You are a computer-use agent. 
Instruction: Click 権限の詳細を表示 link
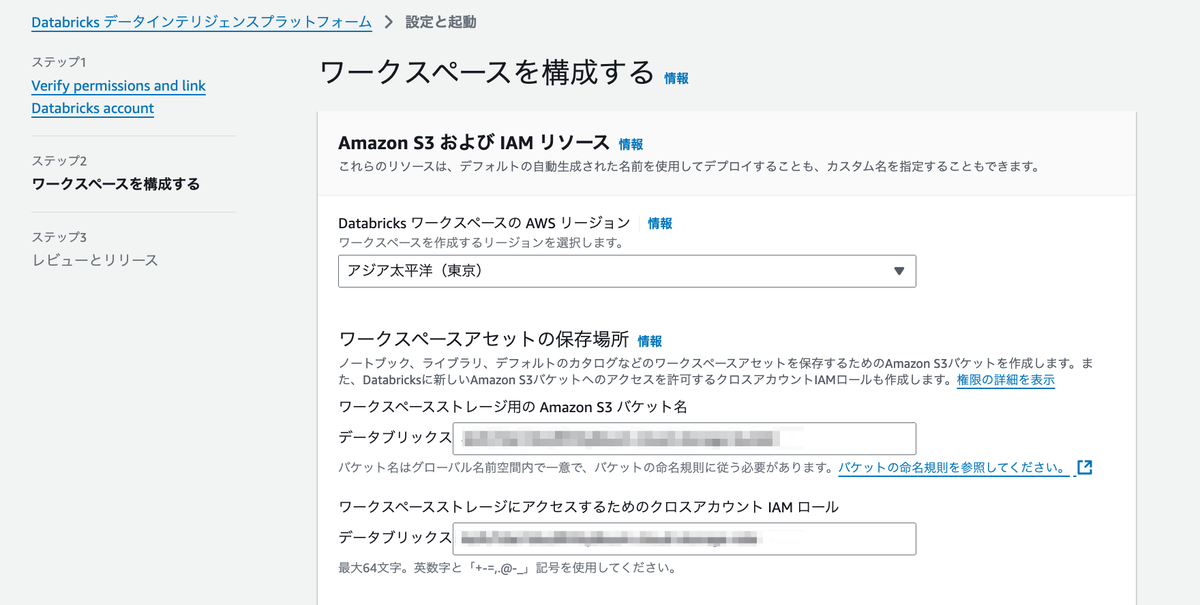click(1005, 380)
